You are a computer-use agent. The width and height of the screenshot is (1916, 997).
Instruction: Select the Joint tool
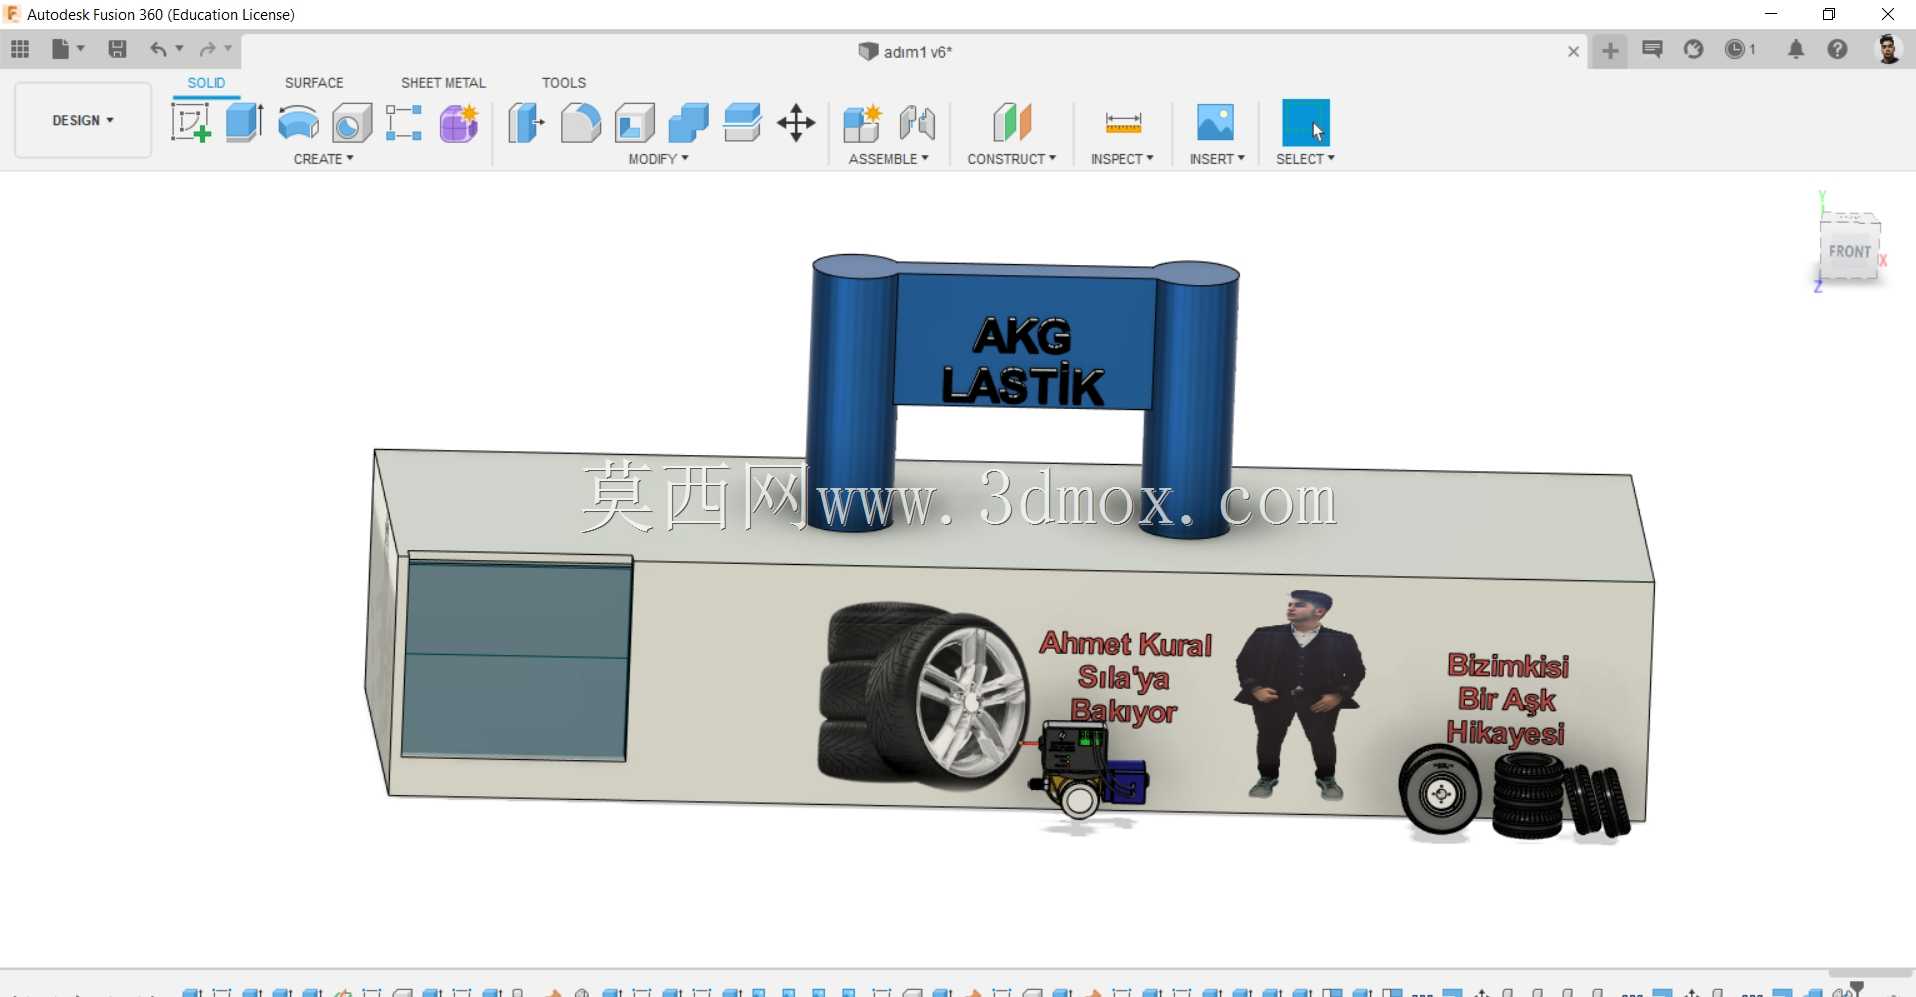917,123
